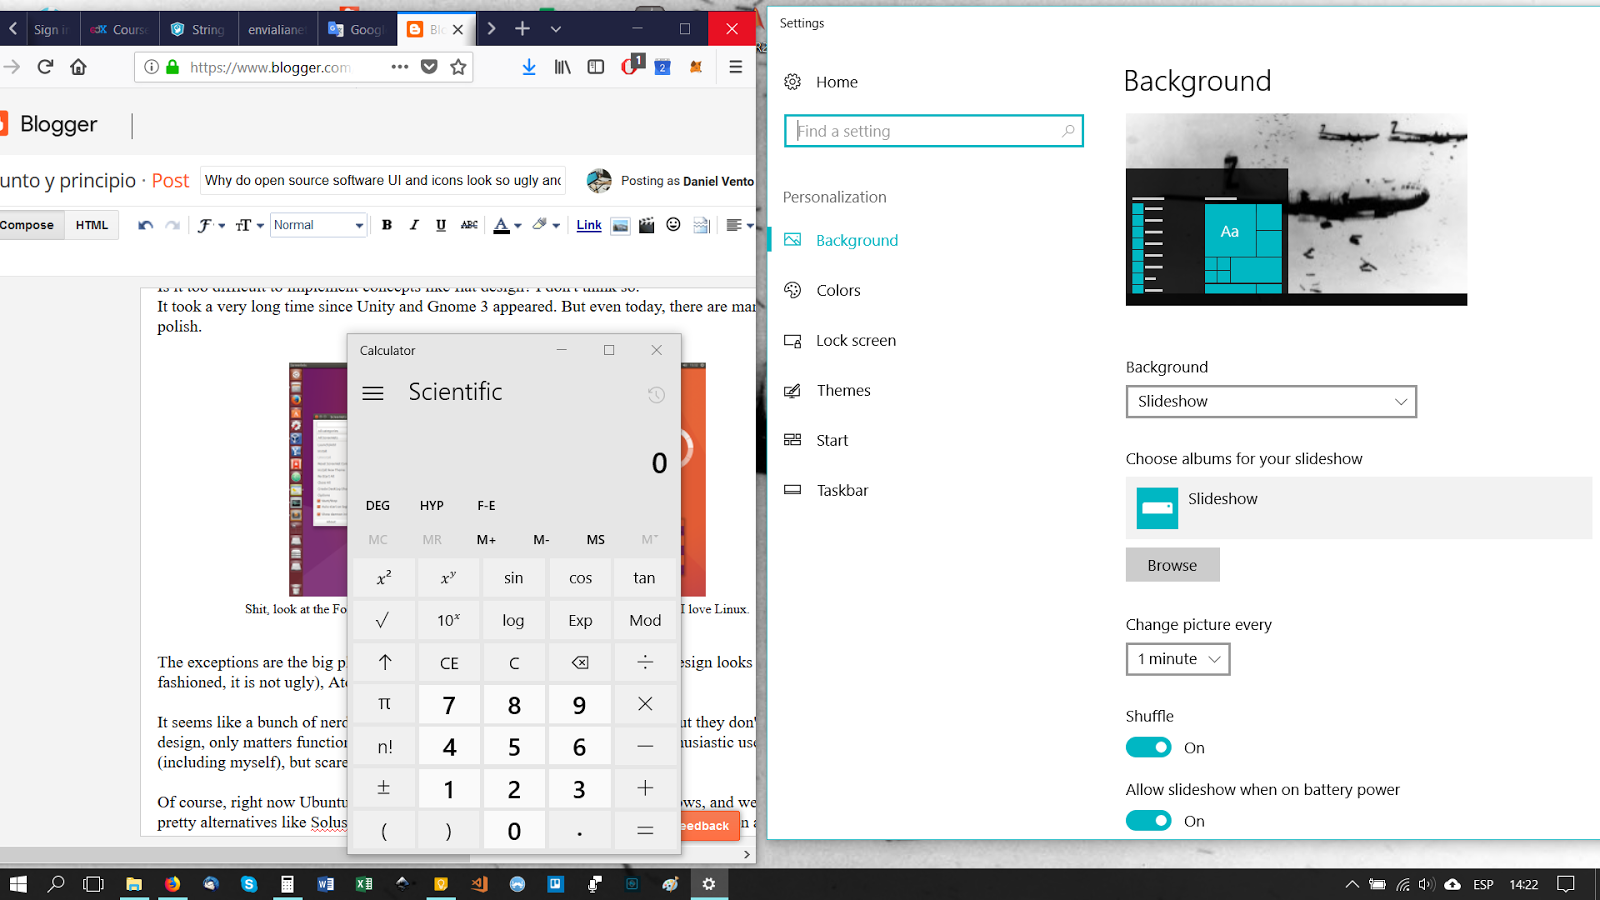Click the Link button in the editor toolbar
This screenshot has width=1600, height=900.
[588, 225]
